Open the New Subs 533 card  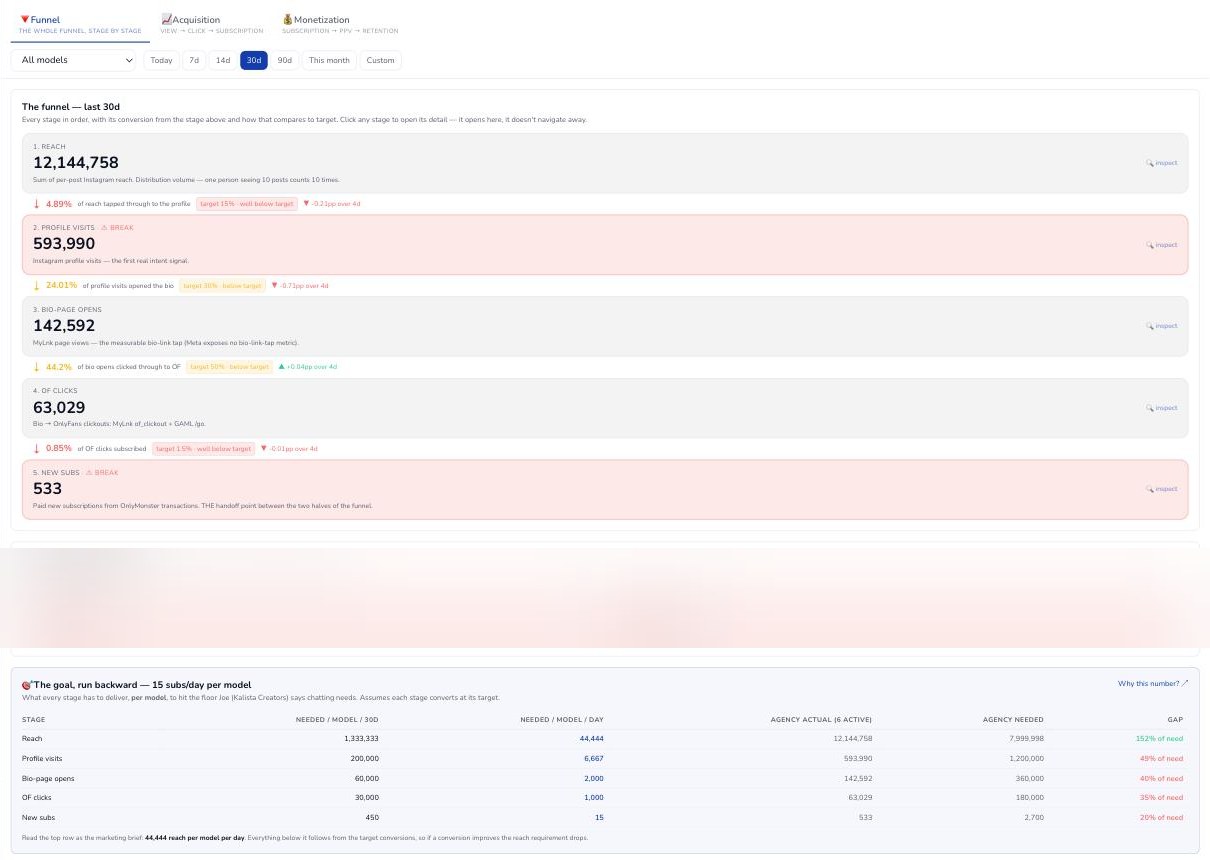coord(605,489)
